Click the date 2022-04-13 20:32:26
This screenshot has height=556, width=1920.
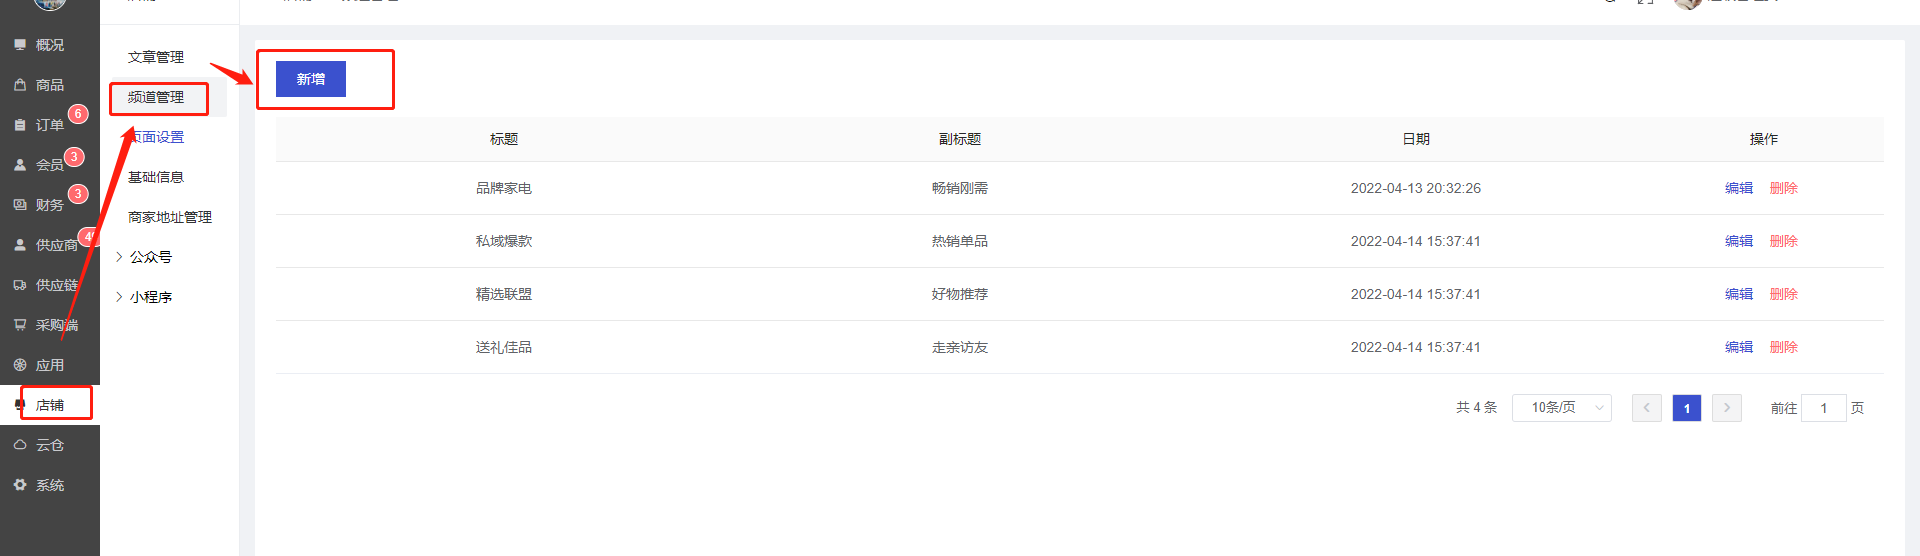[1416, 188]
